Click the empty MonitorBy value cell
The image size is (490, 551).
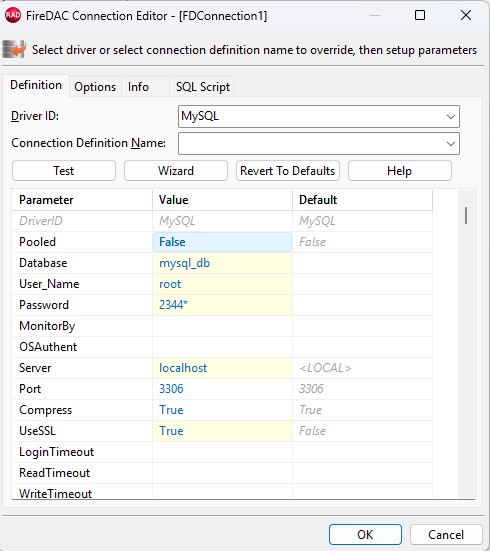tap(222, 326)
